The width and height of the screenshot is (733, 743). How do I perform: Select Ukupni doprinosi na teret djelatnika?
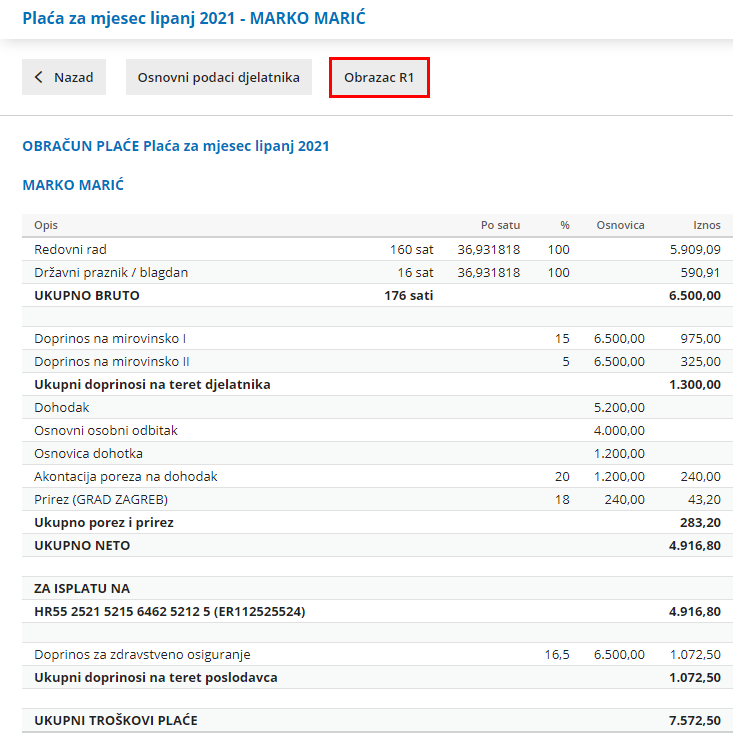click(152, 384)
